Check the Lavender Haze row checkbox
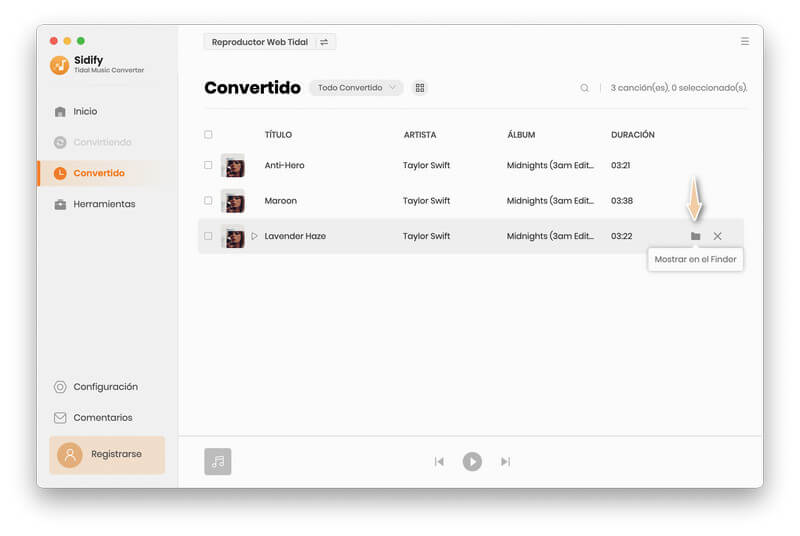Image resolution: width=800 pixels, height=536 pixels. click(208, 236)
